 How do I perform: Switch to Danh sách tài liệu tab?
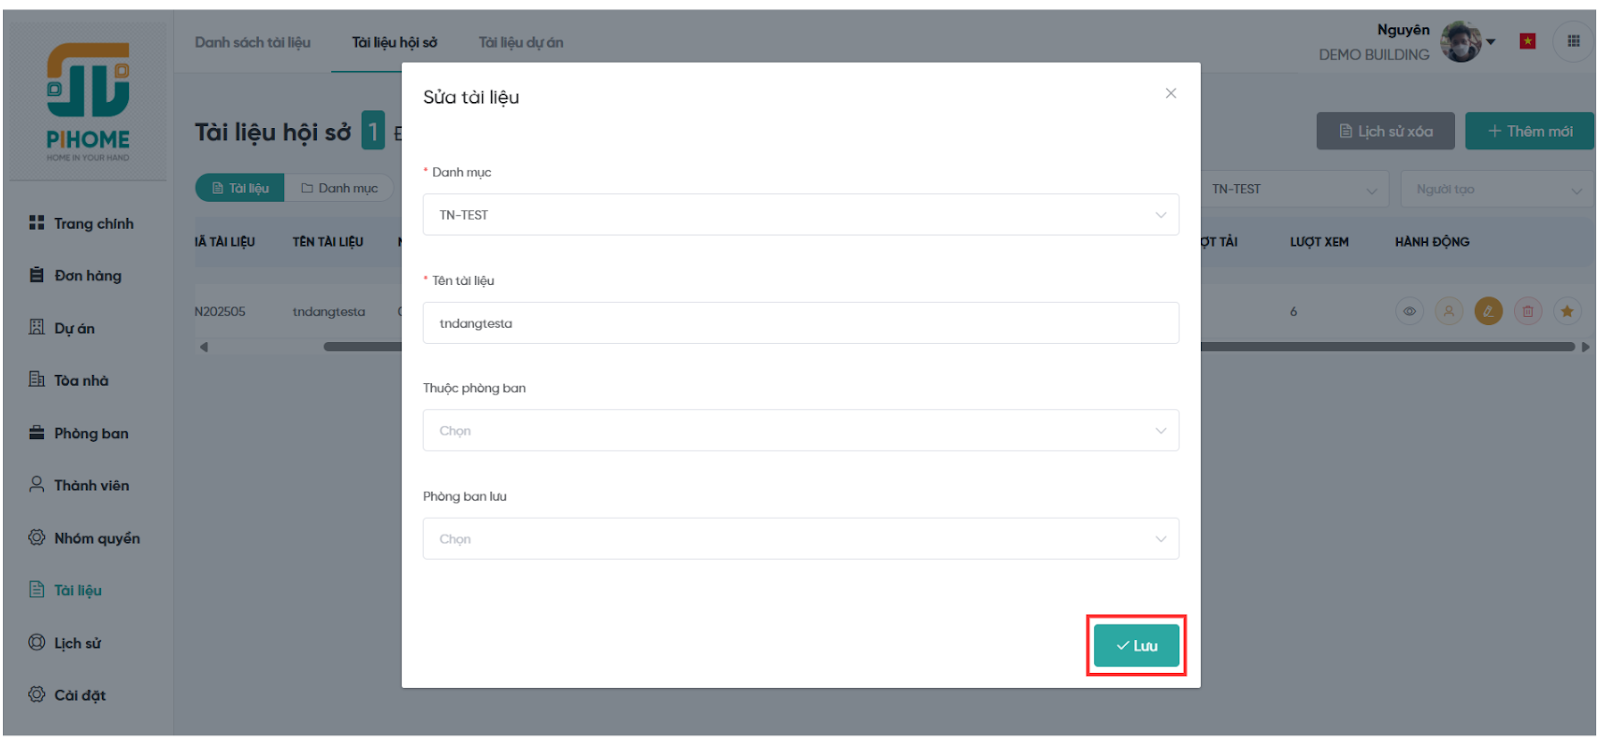pos(252,42)
